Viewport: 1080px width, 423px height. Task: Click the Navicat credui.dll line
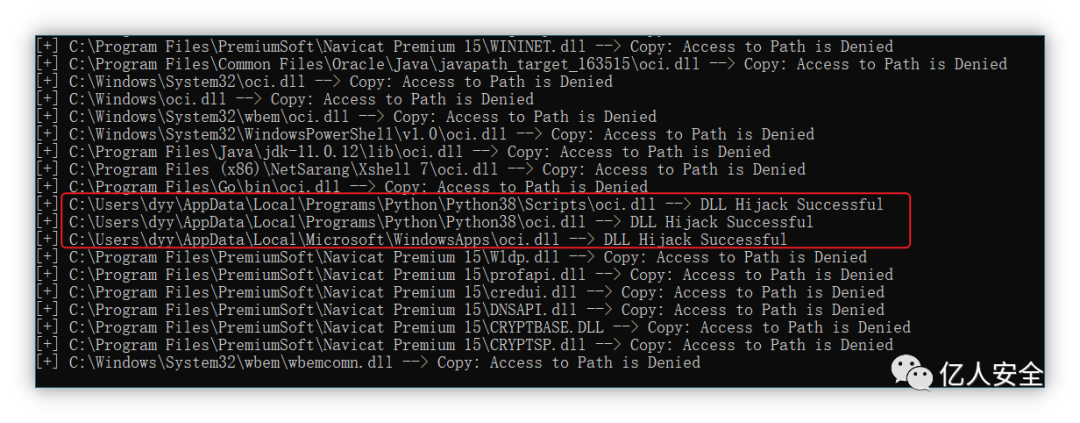(x=461, y=292)
